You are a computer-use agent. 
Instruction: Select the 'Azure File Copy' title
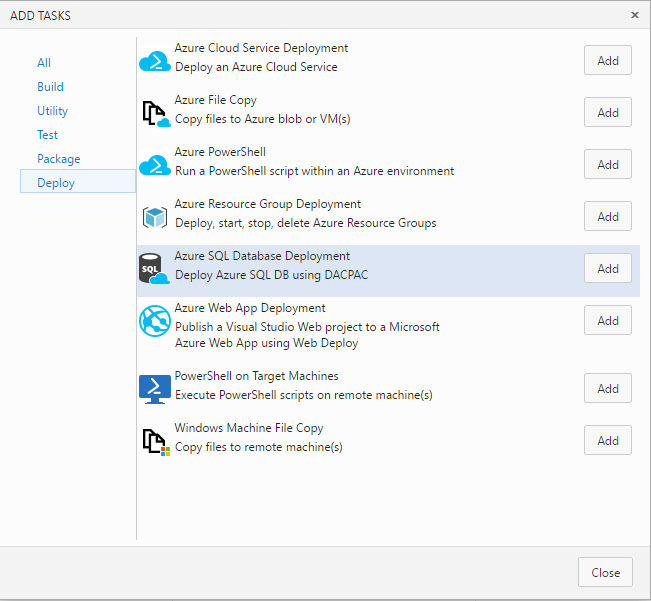pyautogui.click(x=215, y=100)
